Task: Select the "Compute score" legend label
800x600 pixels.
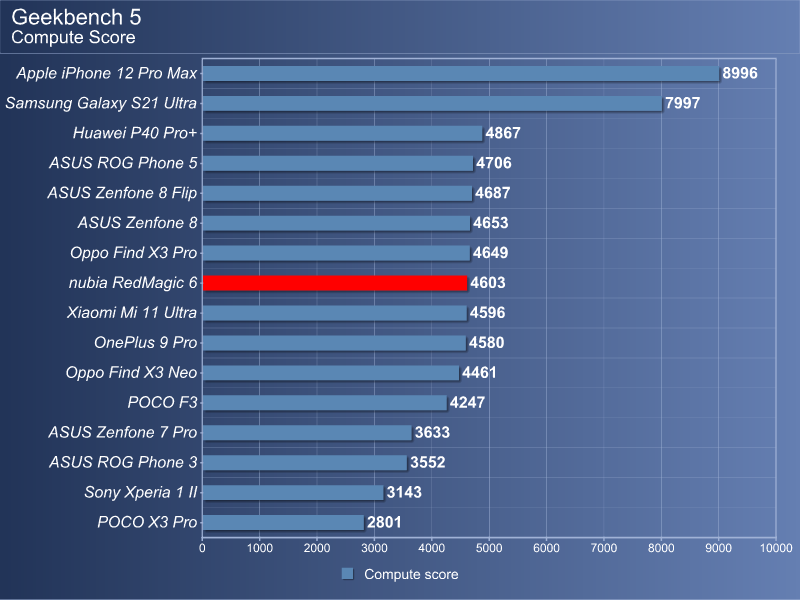Action: pos(411,574)
